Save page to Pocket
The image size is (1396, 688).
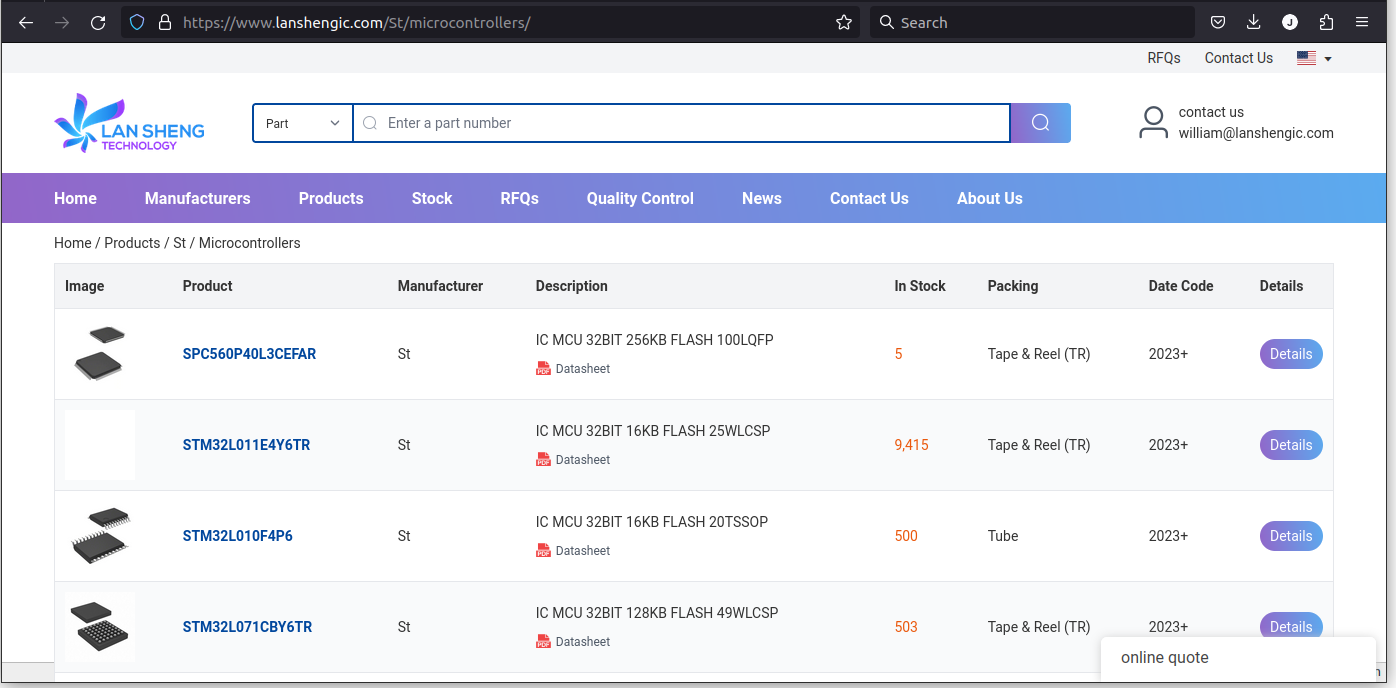[x=1218, y=22]
